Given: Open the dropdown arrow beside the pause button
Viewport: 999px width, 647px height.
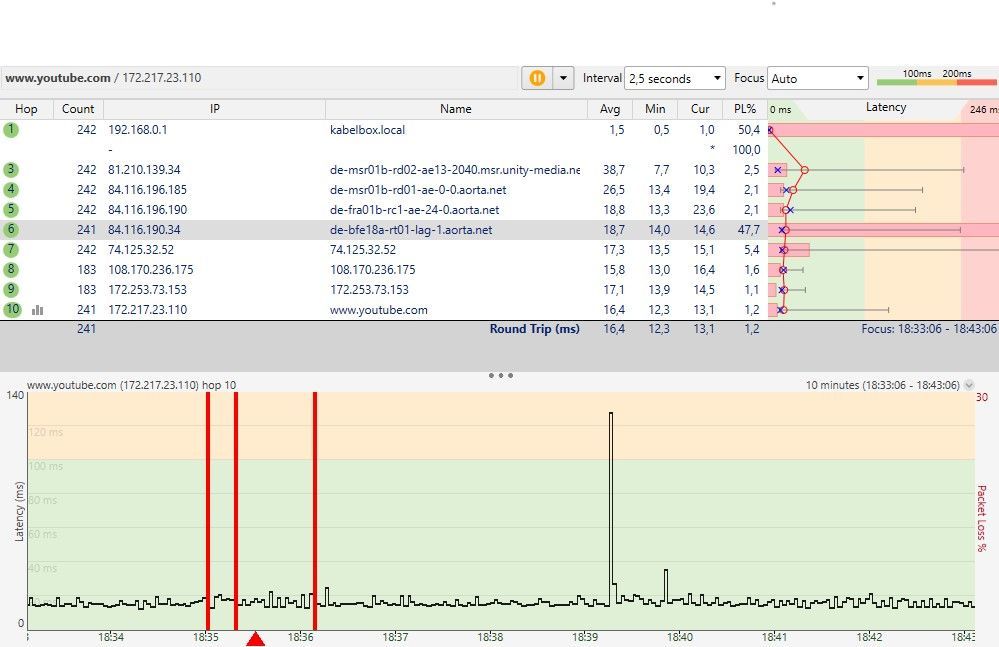Looking at the screenshot, I should [x=563, y=78].
